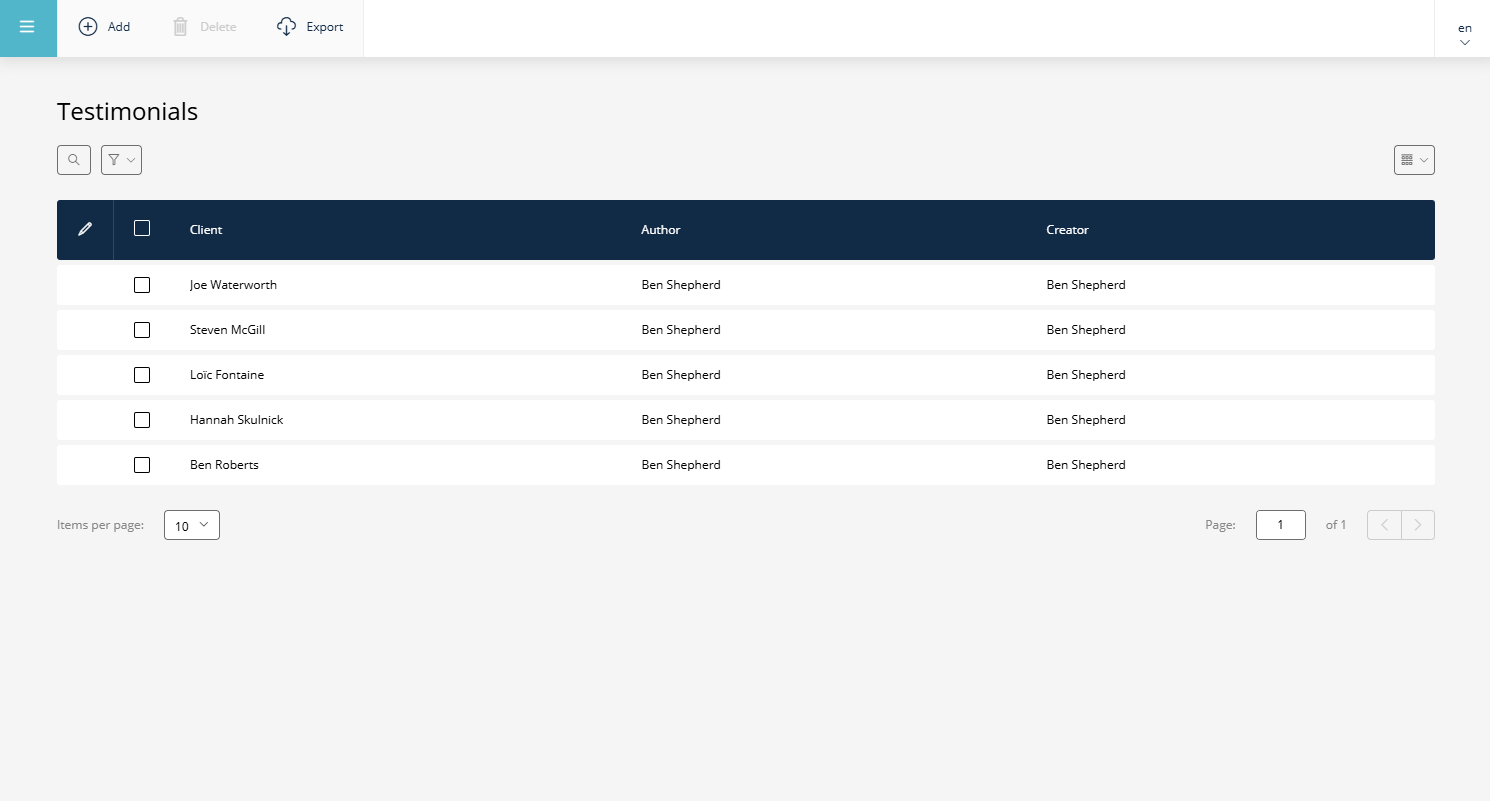
Task: Check the Joe Waterworth row checkbox
Action: click(x=142, y=285)
